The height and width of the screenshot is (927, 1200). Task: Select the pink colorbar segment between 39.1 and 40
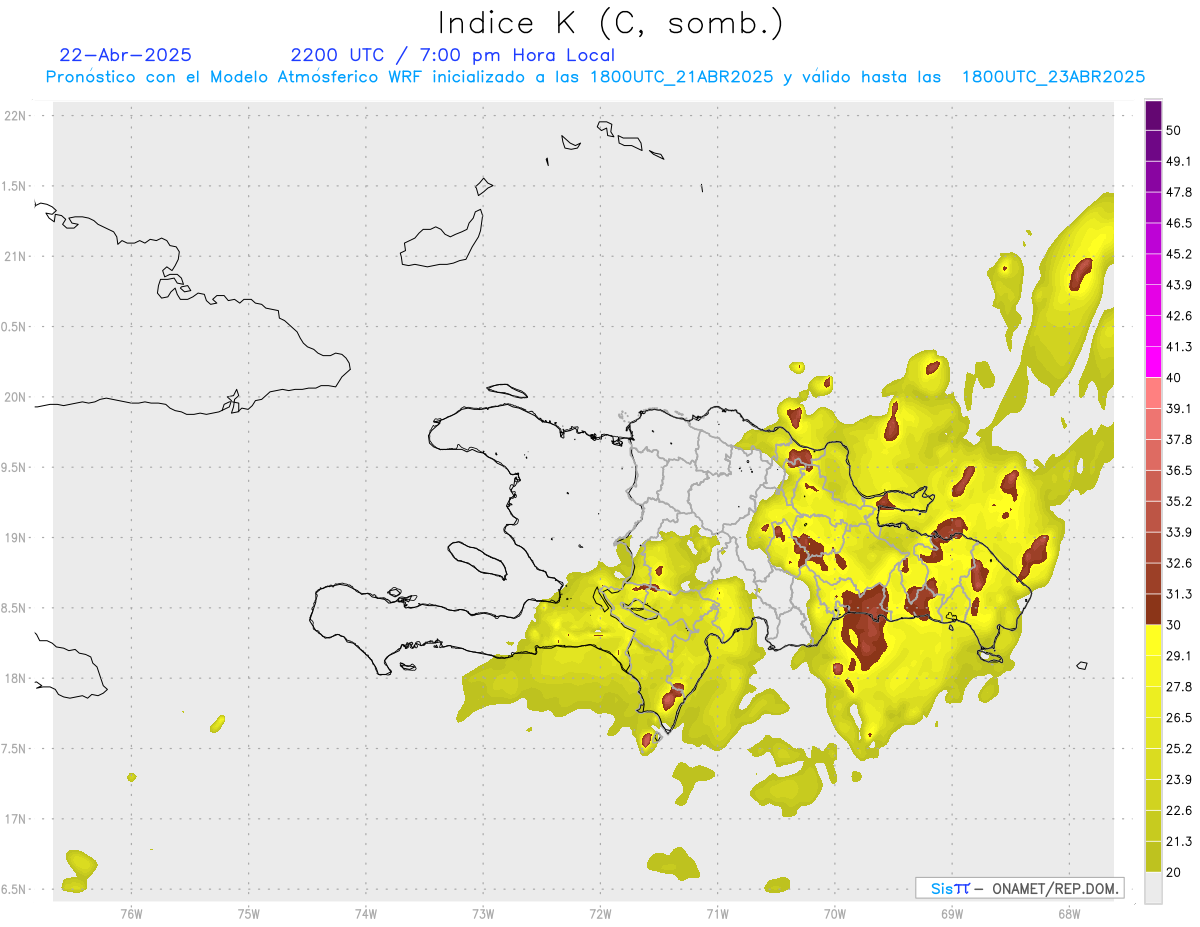1153,393
